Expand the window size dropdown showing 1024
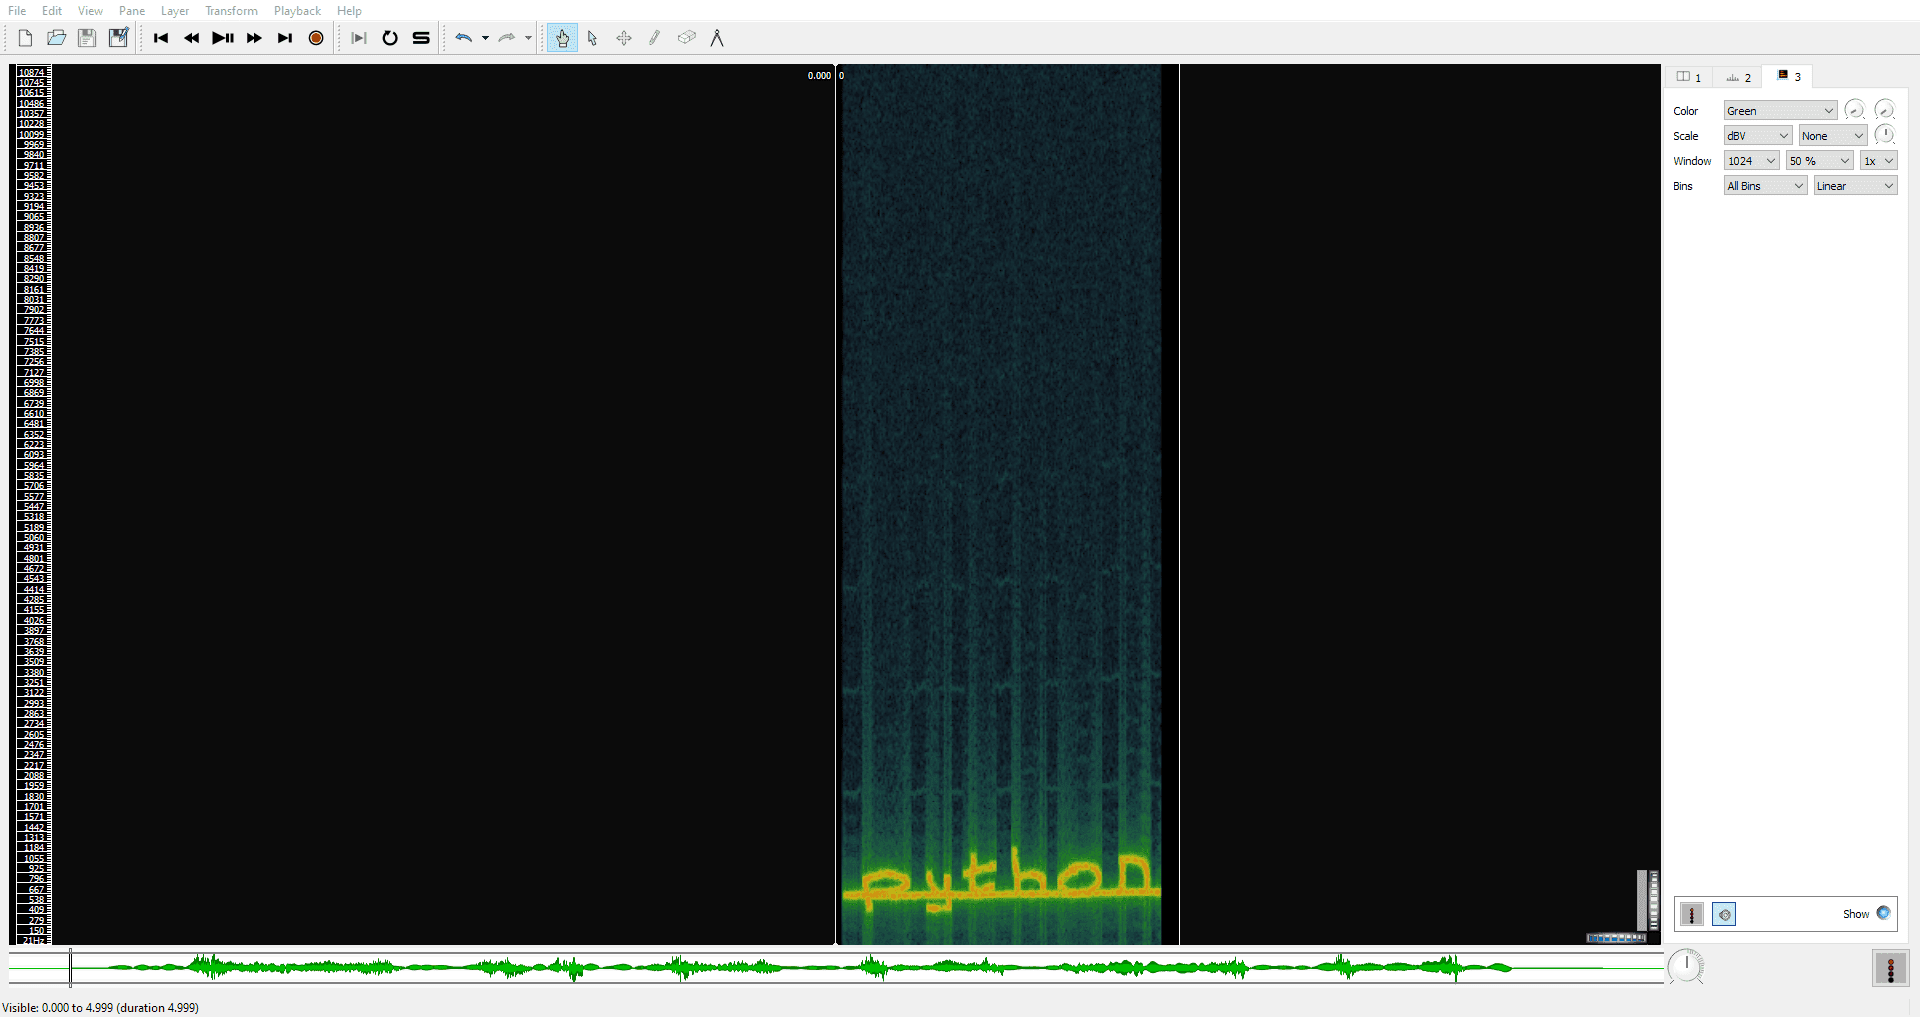 1751,161
